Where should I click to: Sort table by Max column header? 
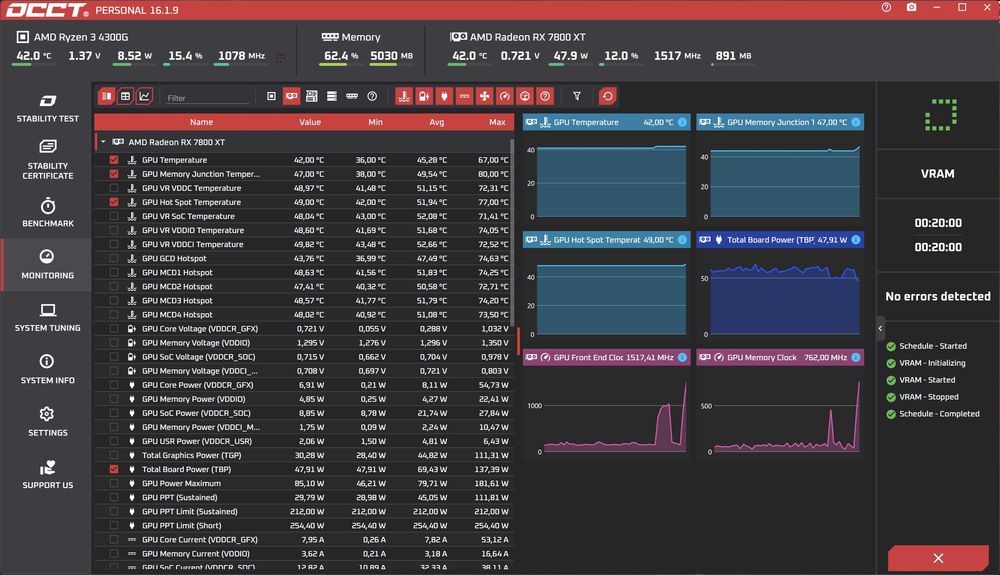click(497, 122)
